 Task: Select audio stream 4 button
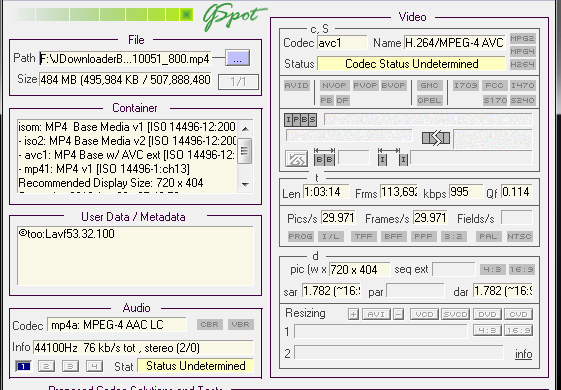[x=94, y=366]
